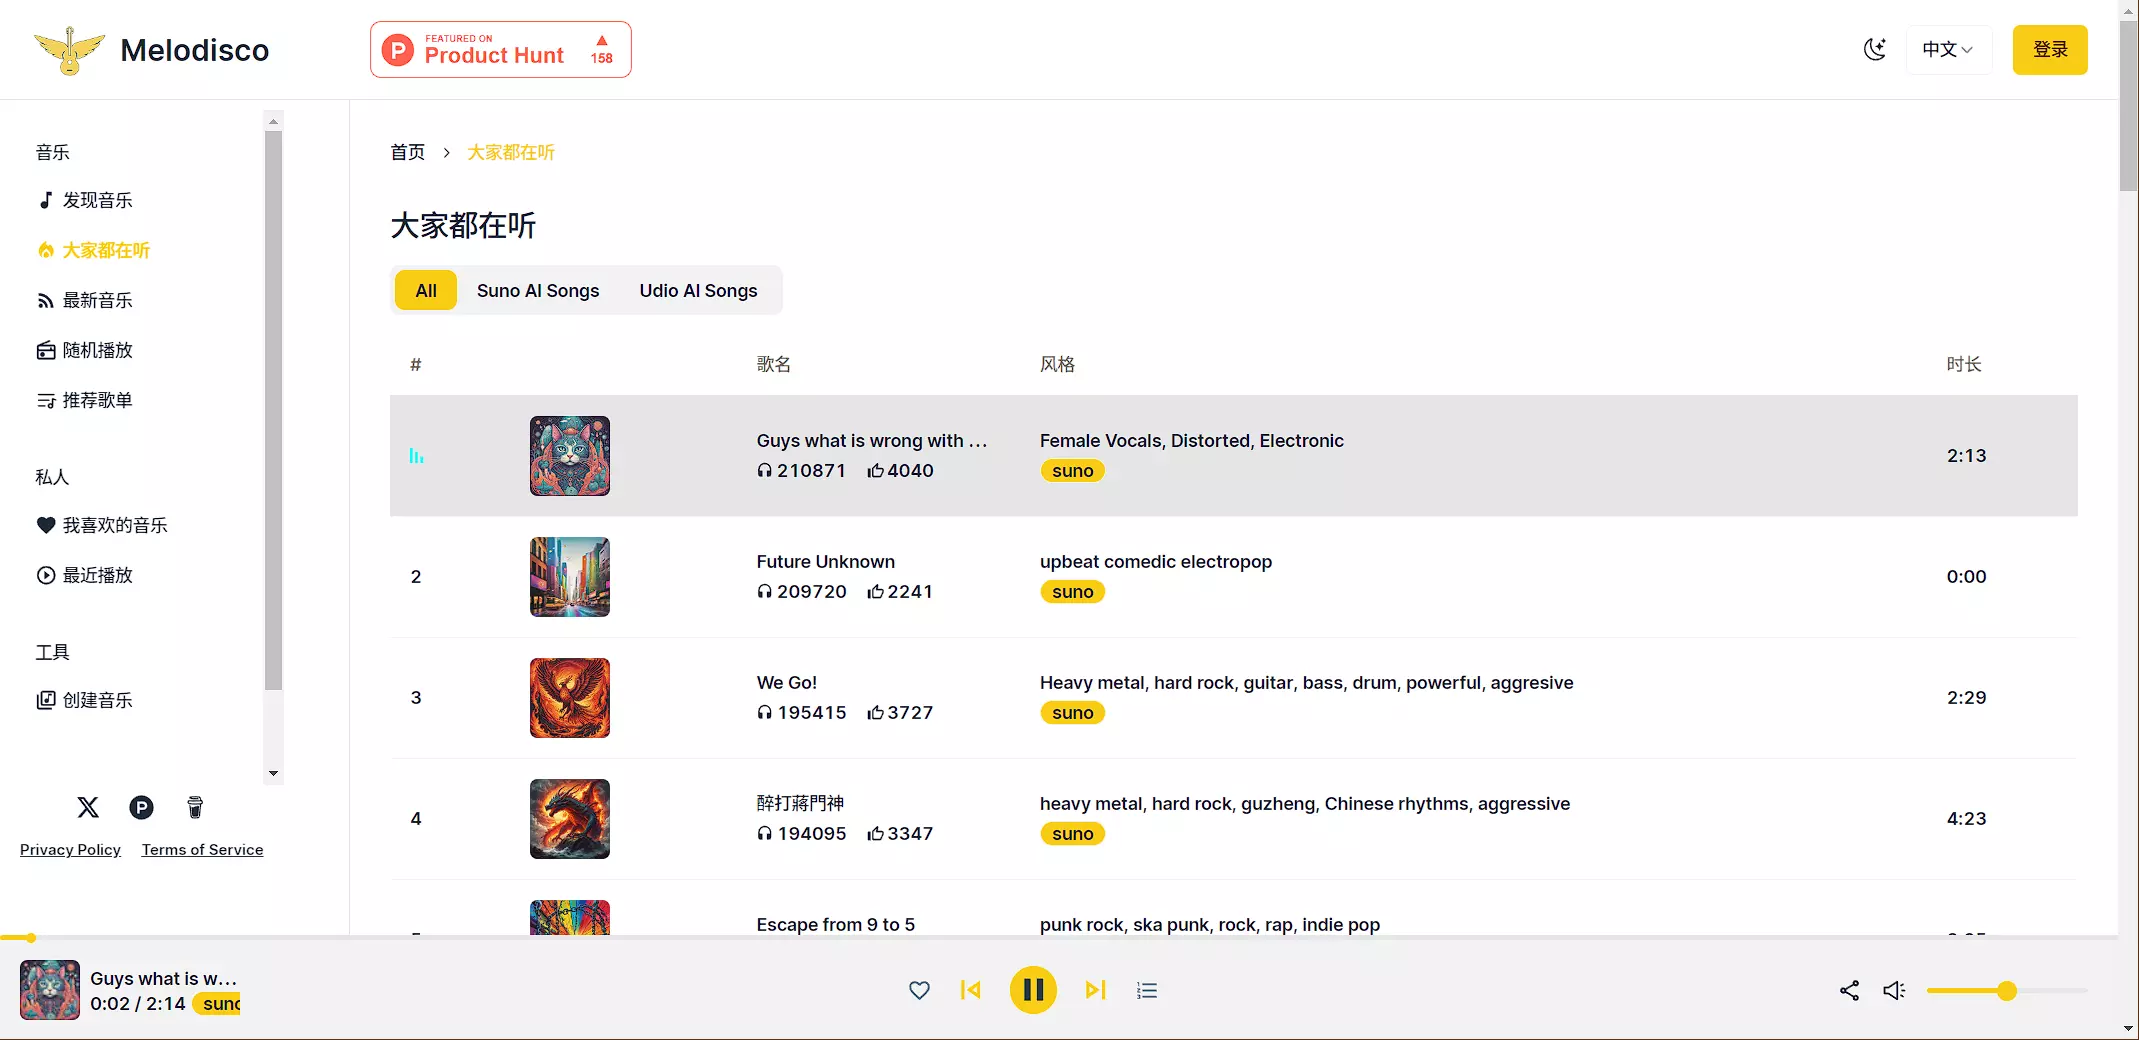
Task: Like the current song with heart icon
Action: 919,990
